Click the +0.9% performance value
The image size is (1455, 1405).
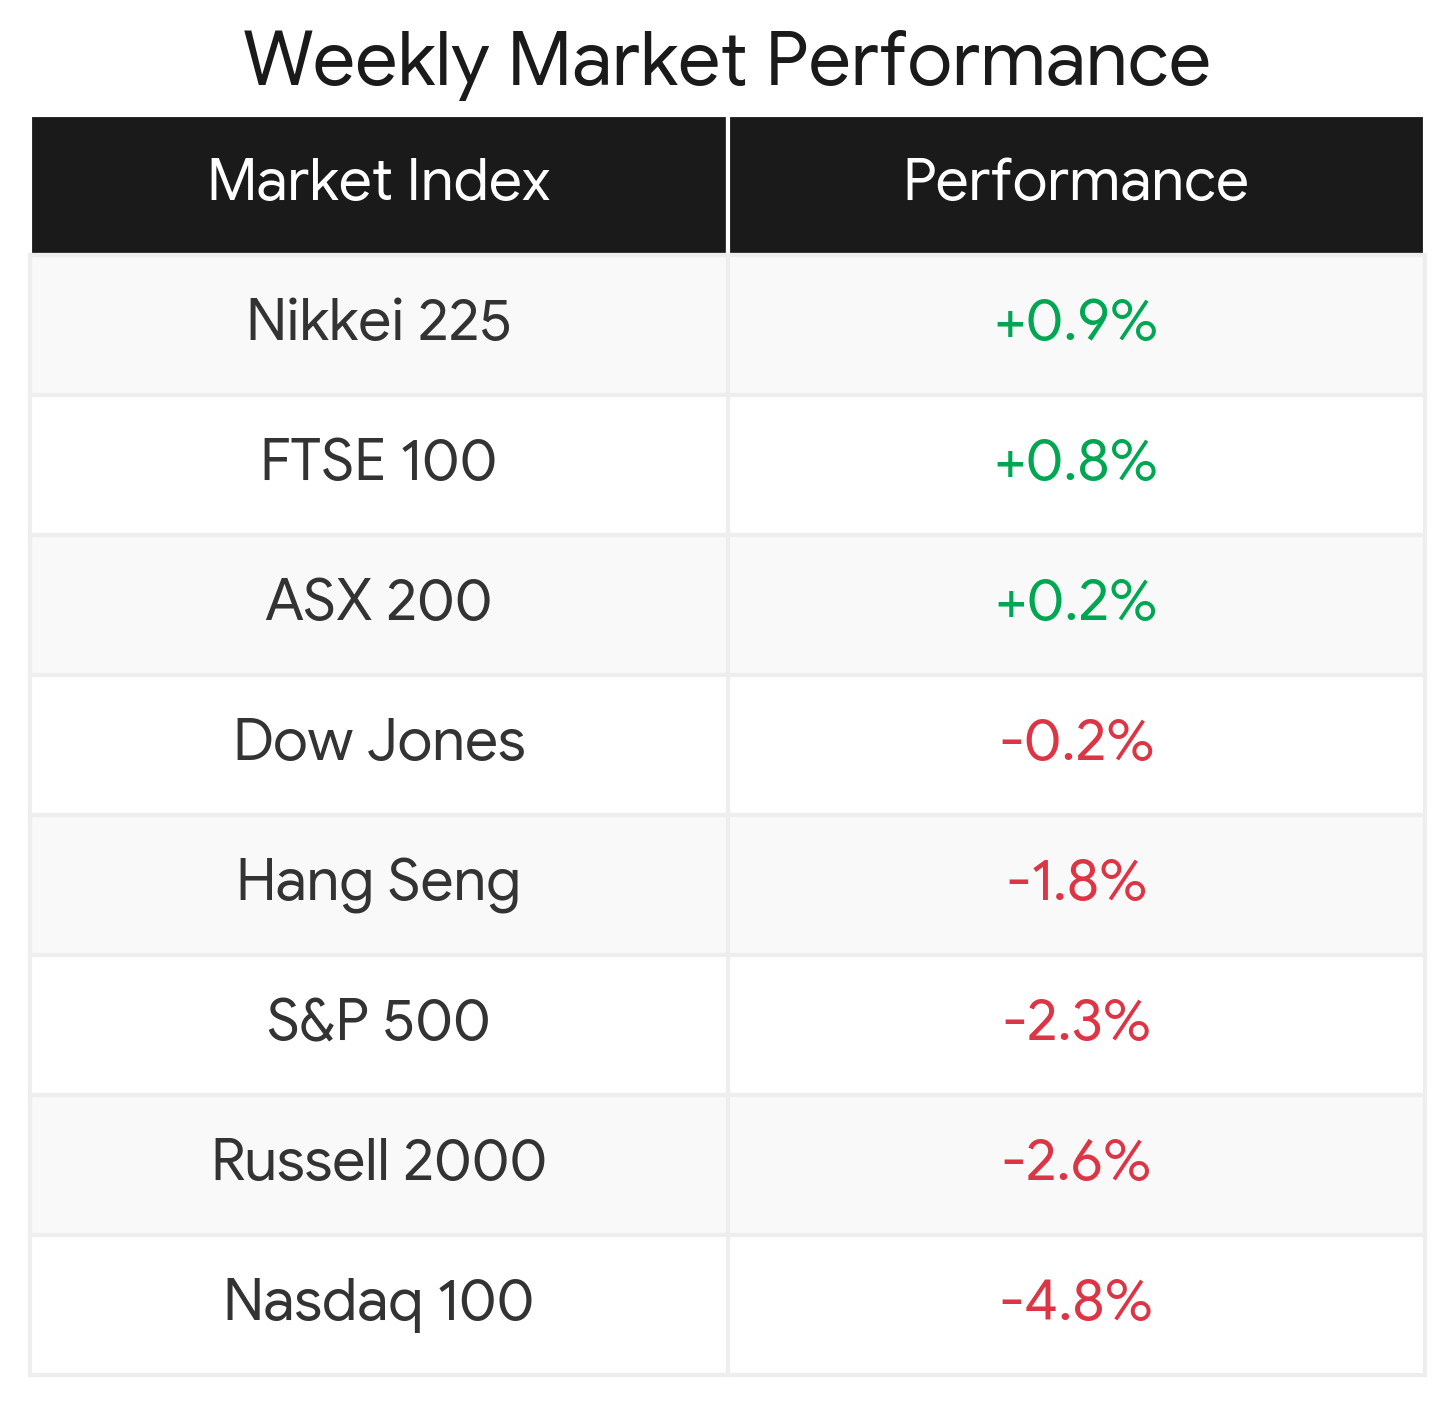click(1076, 321)
